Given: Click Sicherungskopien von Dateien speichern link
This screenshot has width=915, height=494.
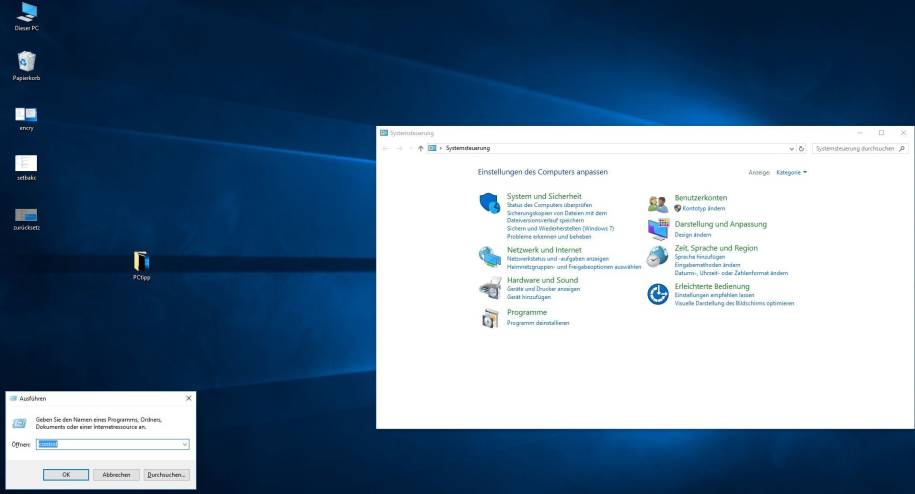Looking at the screenshot, I should (x=557, y=217).
